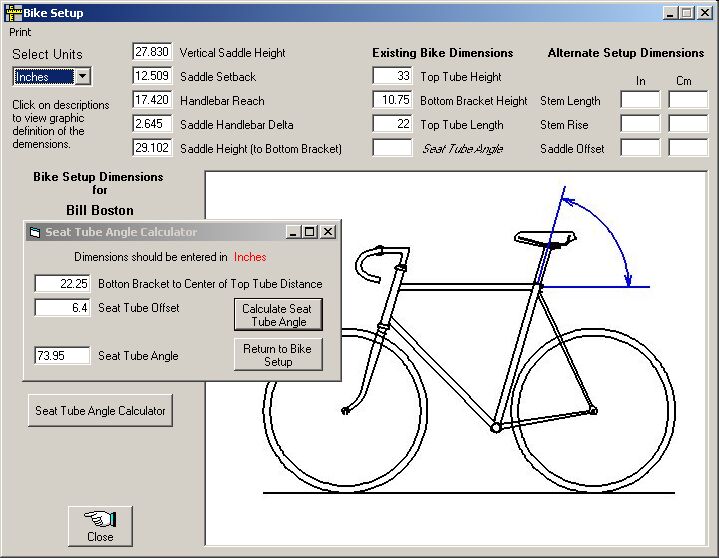Open the Print menu
The width and height of the screenshot is (719, 558).
pos(20,32)
